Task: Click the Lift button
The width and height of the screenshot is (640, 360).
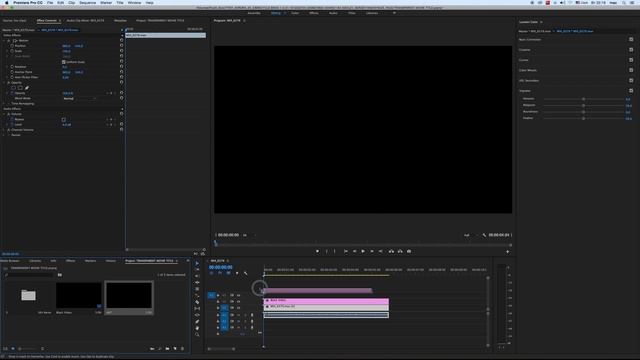Action: (x=391, y=251)
